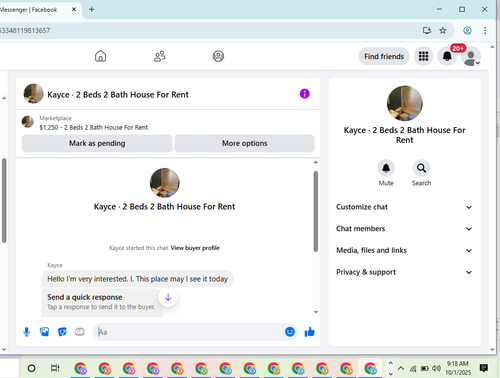
Task: Click the rightmost Chrome icon on the taskbar
Action: [370, 368]
